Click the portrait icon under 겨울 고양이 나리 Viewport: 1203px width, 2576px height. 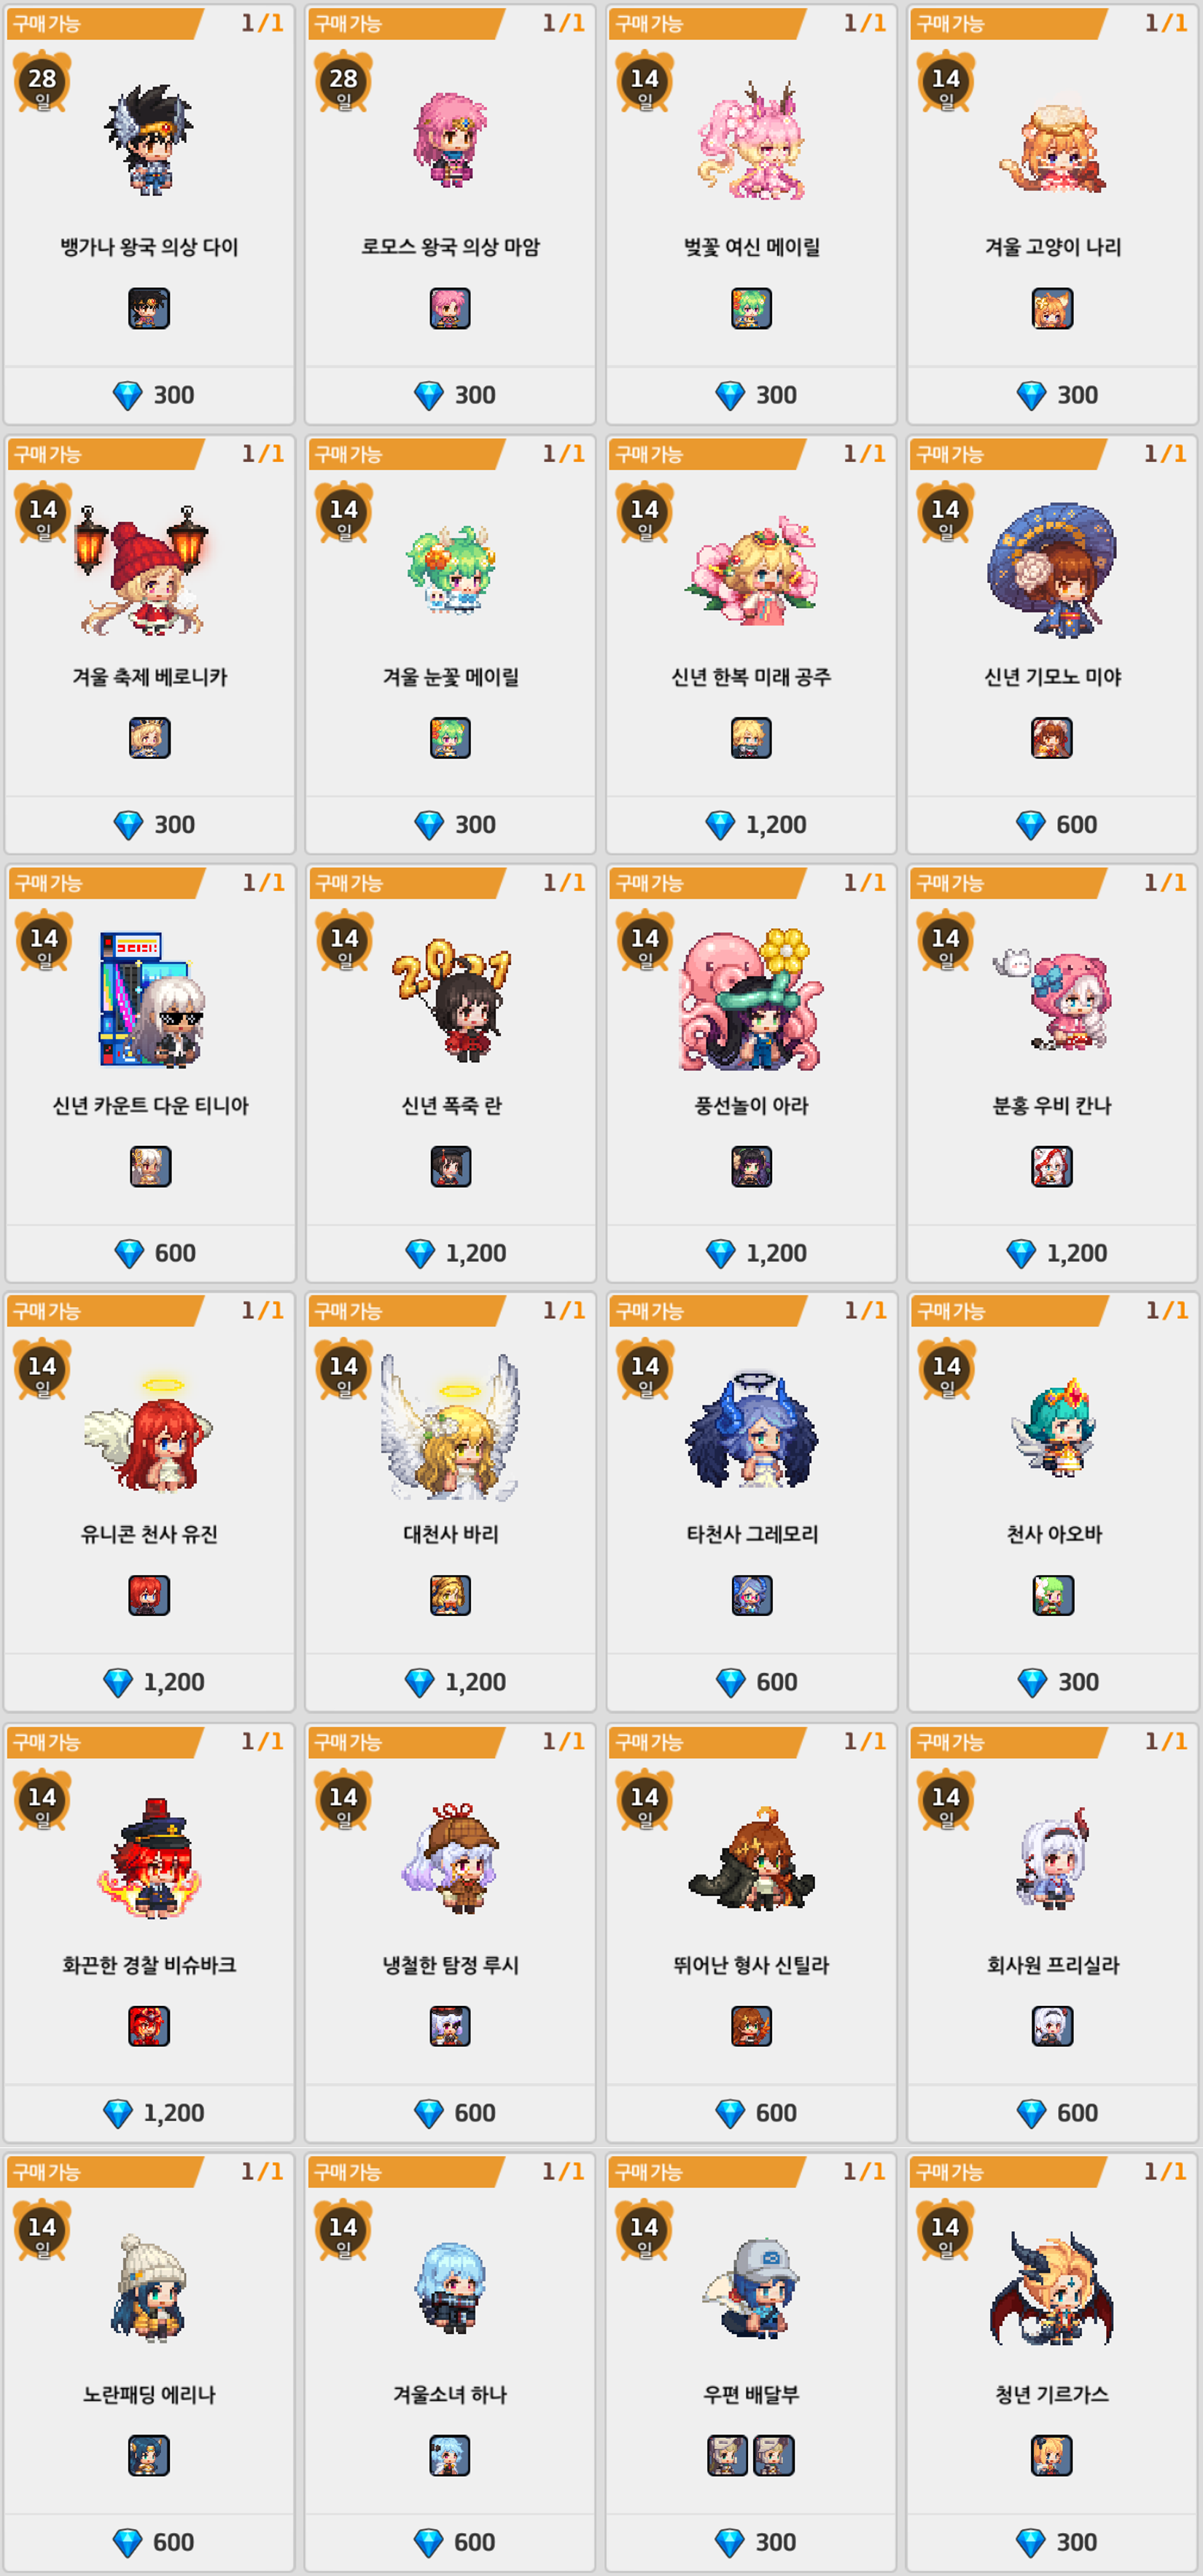[x=1052, y=308]
